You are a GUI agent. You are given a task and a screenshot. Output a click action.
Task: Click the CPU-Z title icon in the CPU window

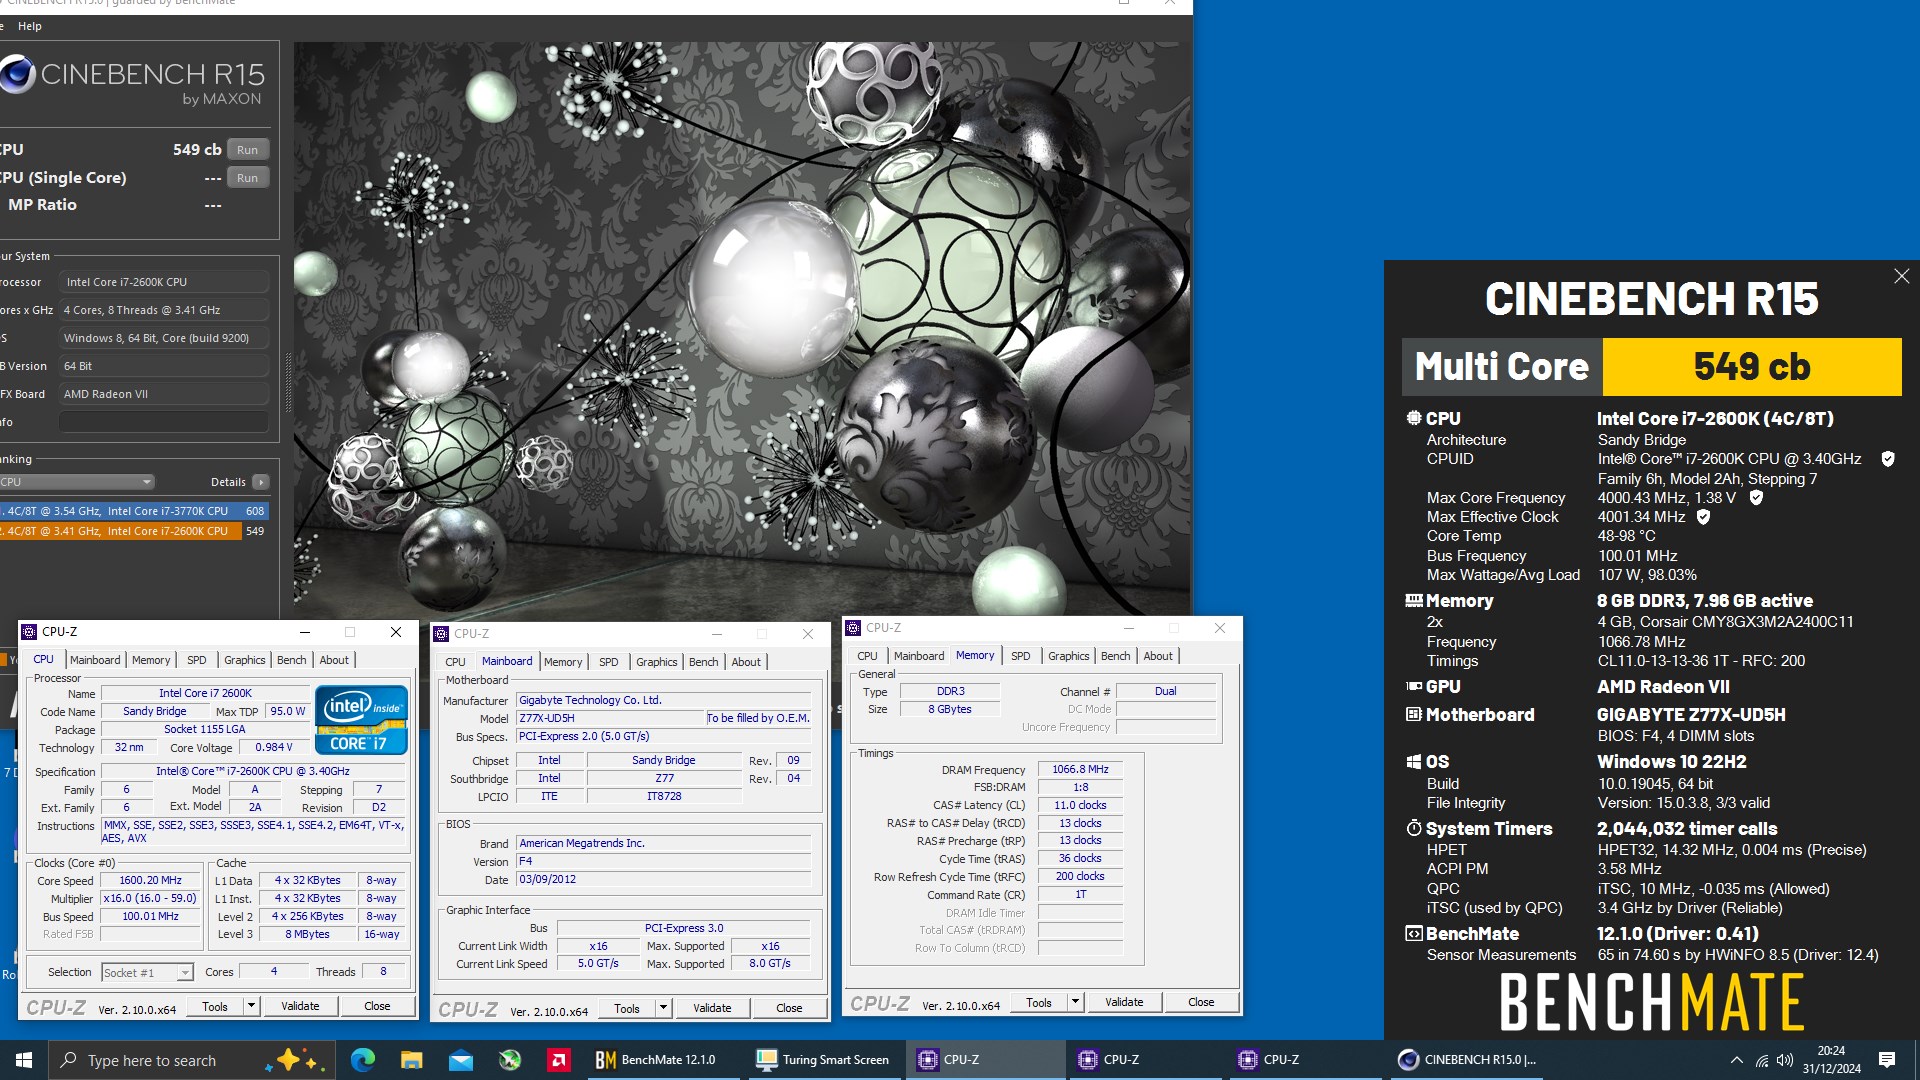tap(29, 632)
